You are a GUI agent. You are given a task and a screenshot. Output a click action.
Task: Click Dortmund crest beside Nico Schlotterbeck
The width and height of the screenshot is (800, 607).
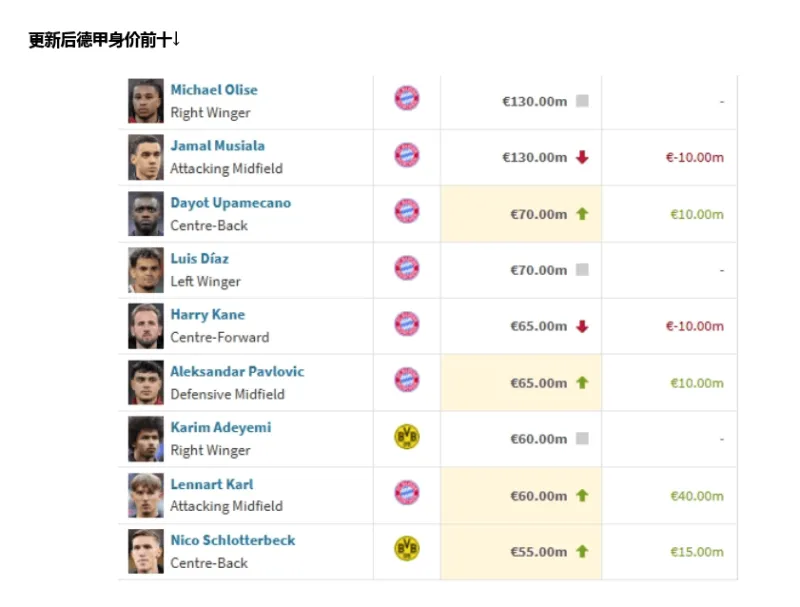pyautogui.click(x=407, y=549)
